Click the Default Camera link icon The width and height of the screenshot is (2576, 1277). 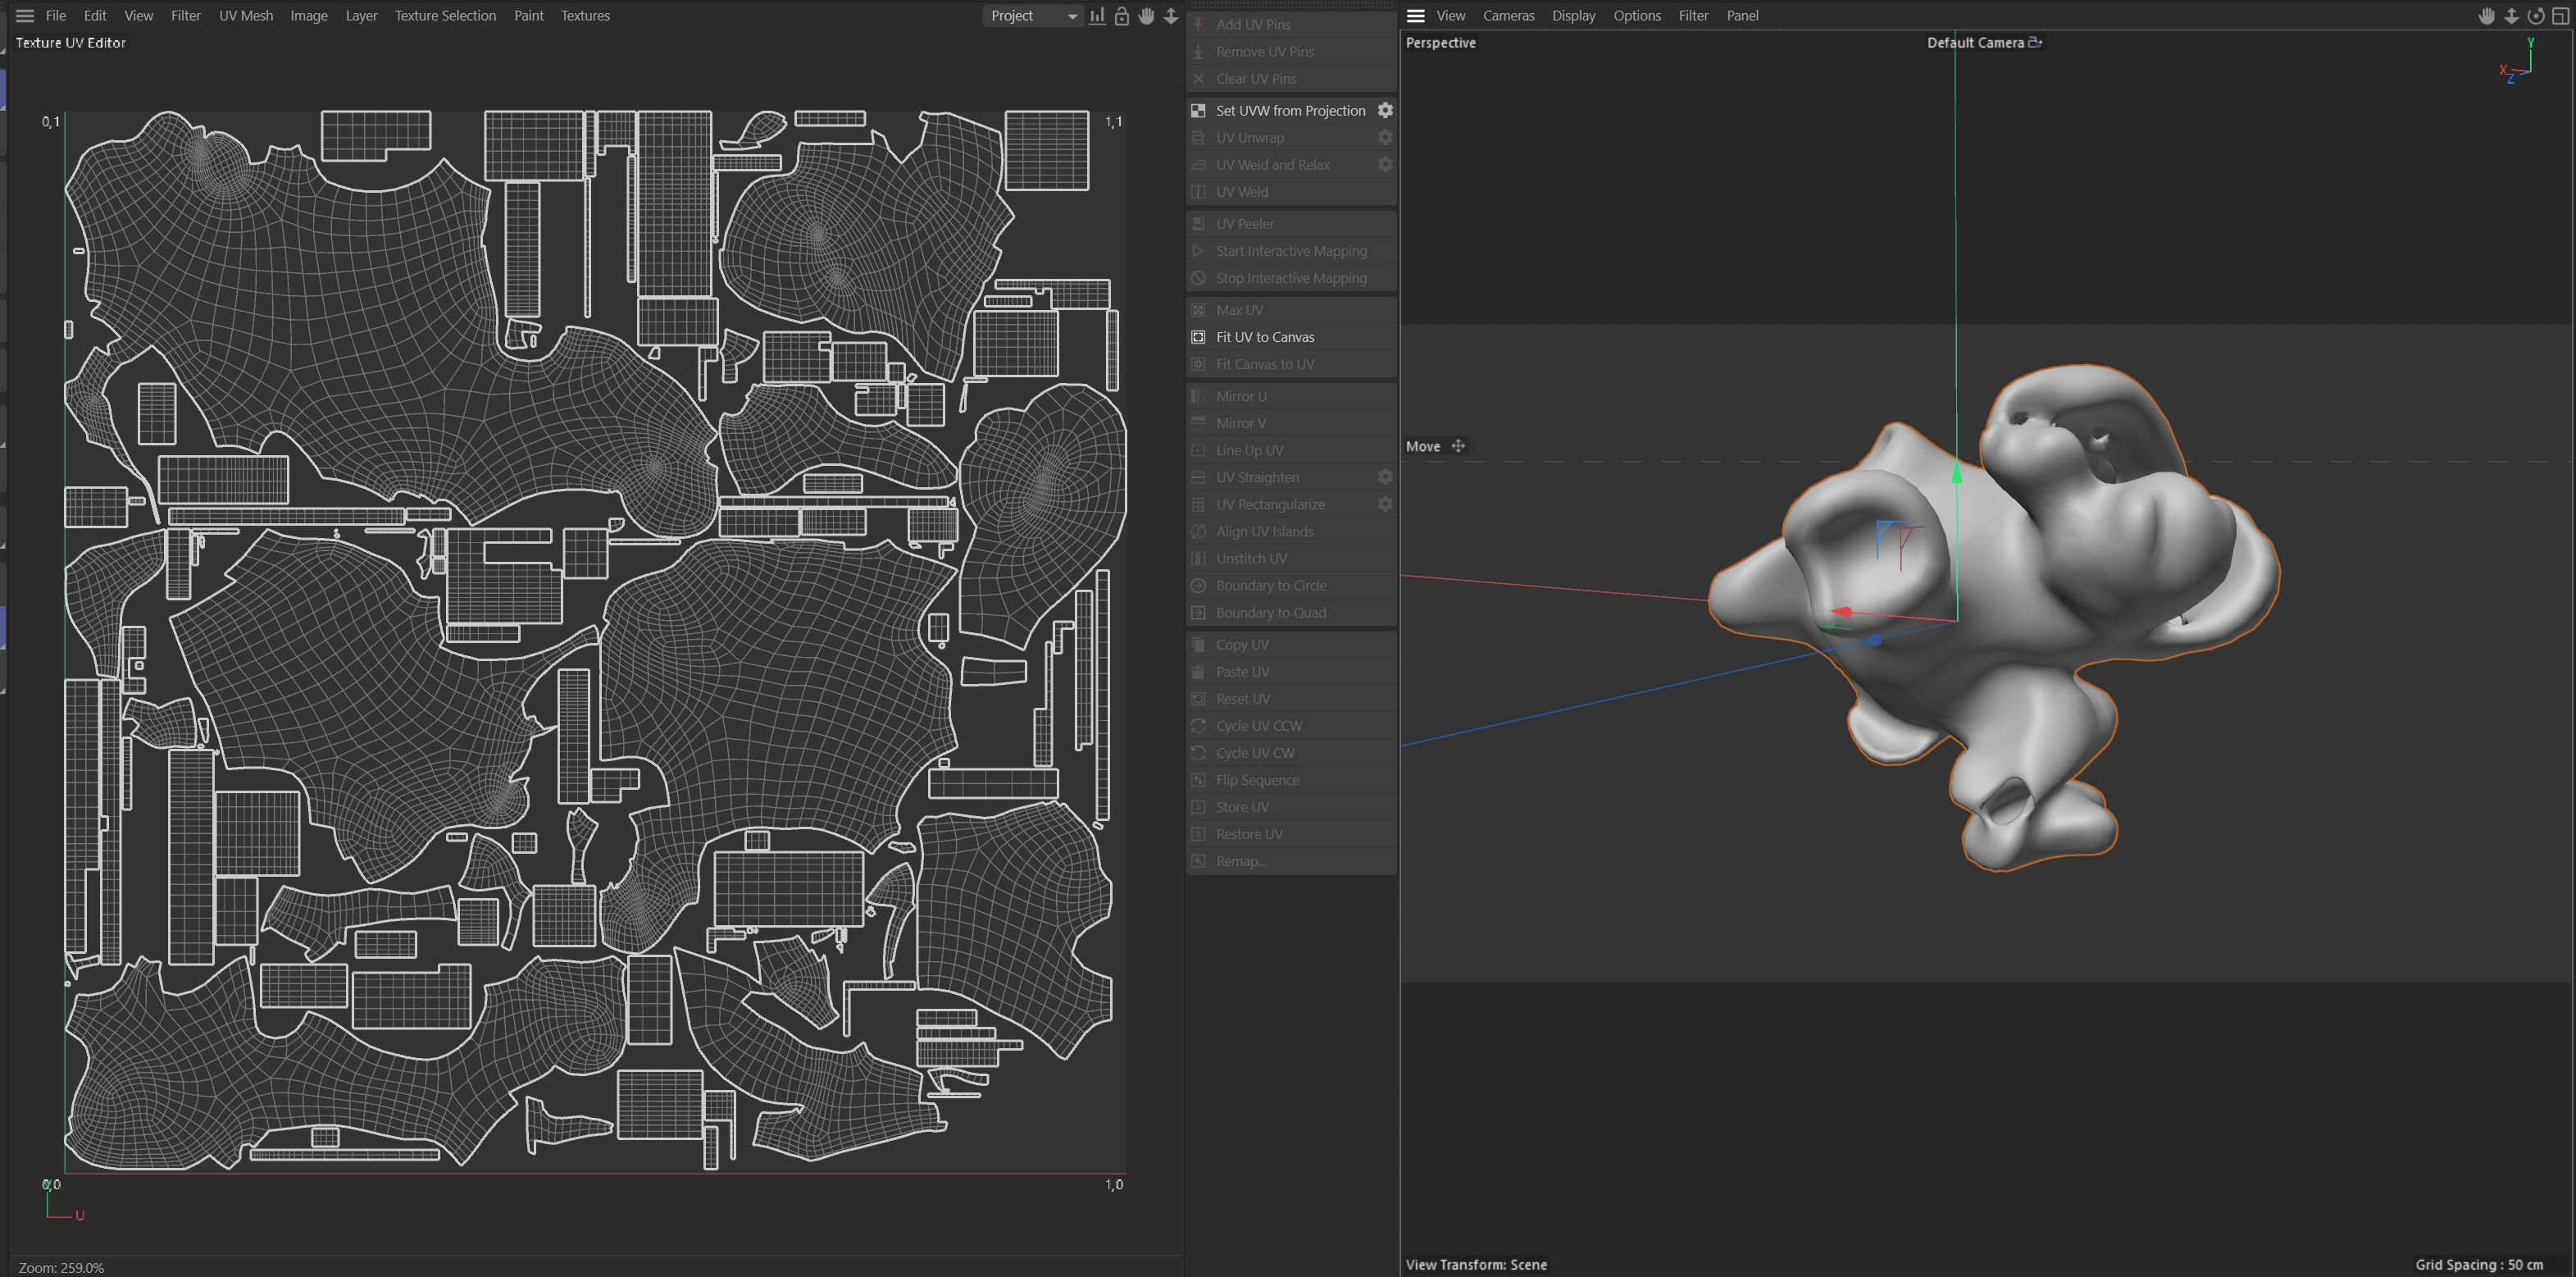pos(2035,42)
